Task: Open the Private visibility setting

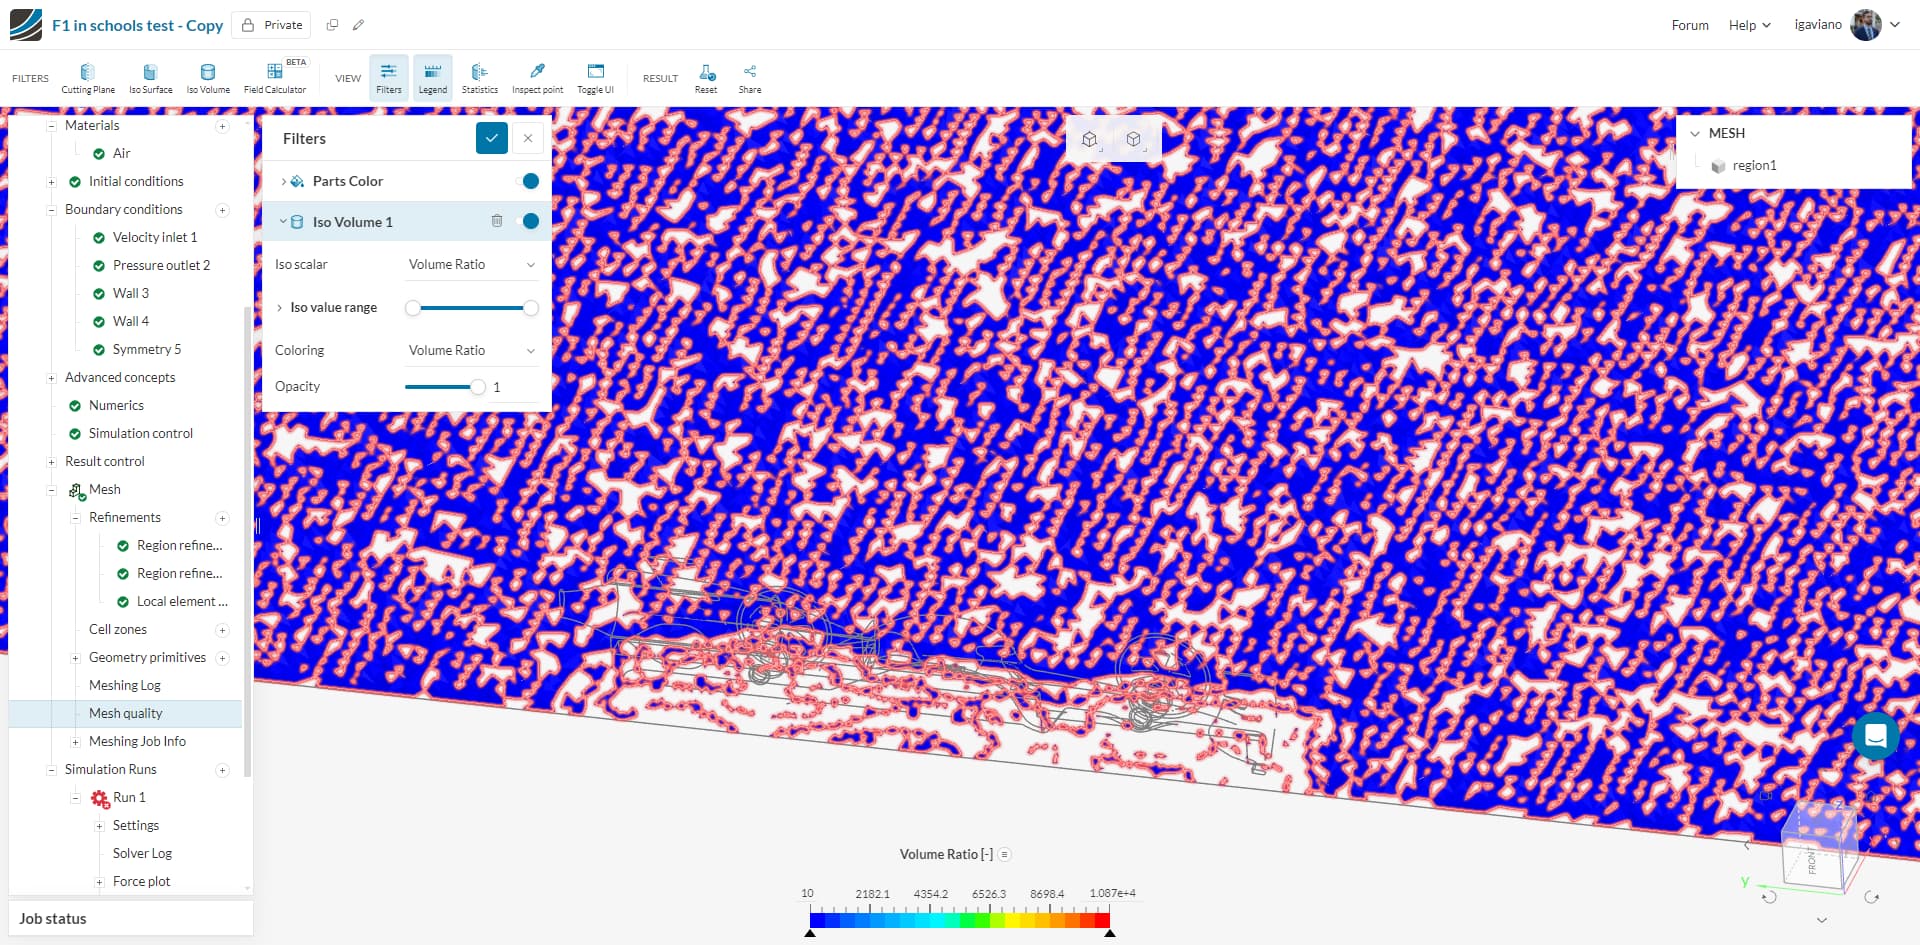Action: tap(271, 24)
